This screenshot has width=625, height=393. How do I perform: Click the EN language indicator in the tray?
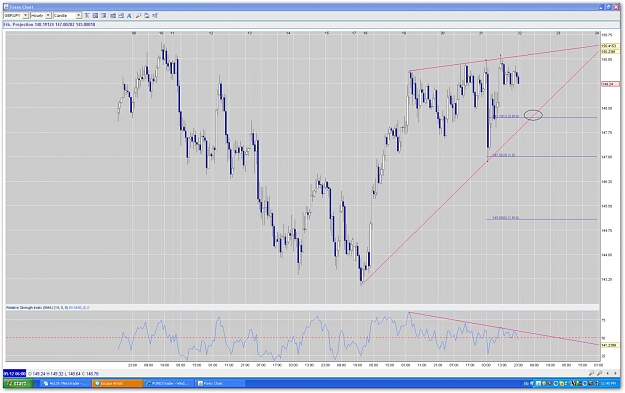click(x=526, y=383)
